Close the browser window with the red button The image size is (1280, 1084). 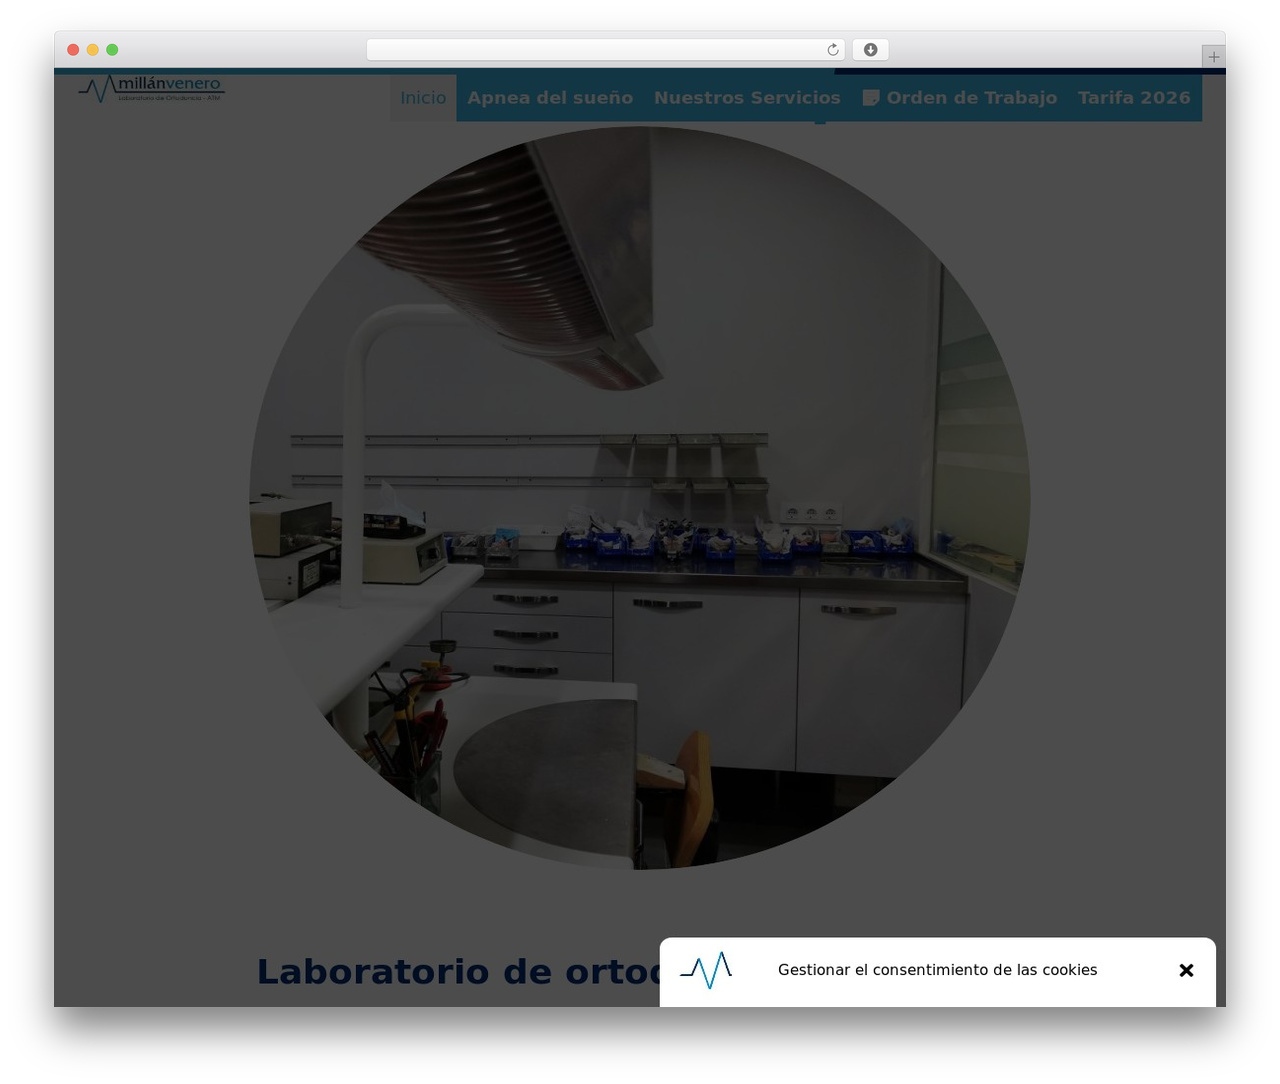click(73, 50)
